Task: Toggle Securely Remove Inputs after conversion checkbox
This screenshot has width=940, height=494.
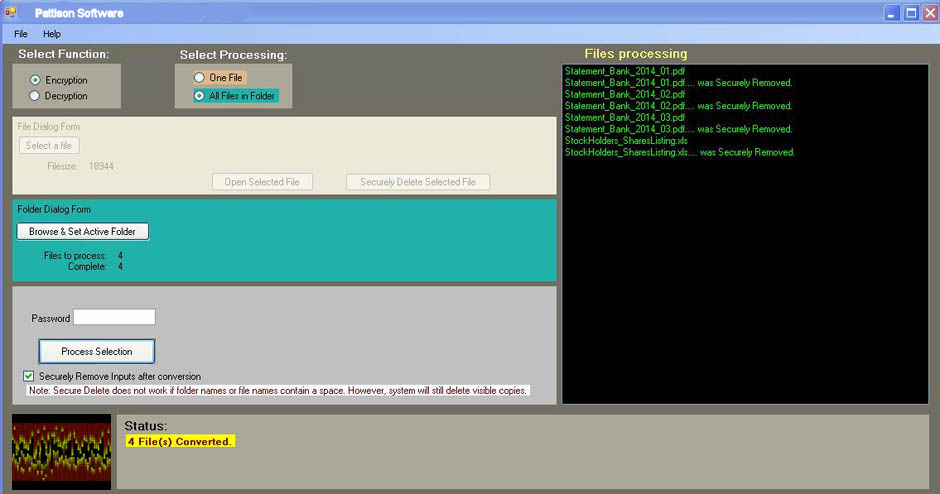Action: pyautogui.click(x=28, y=376)
